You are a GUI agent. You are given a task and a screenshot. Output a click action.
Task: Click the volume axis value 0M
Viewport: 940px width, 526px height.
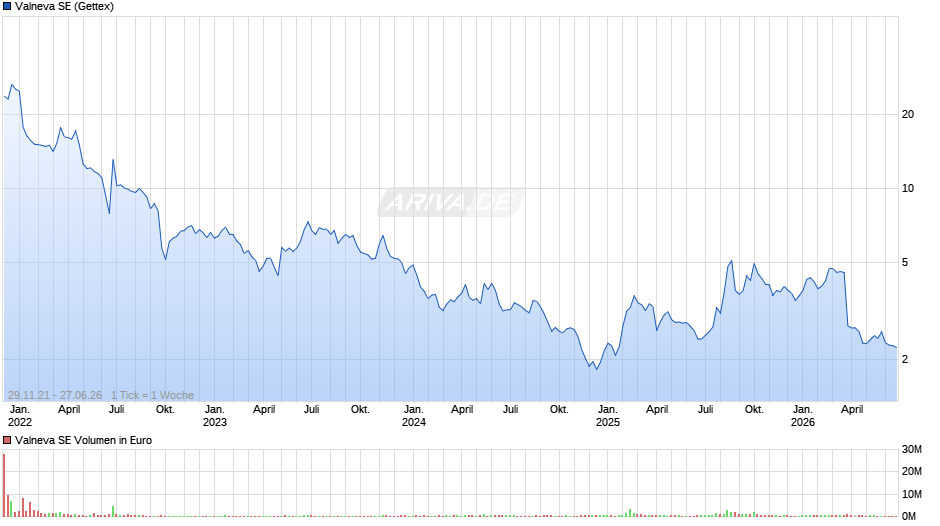(x=909, y=516)
